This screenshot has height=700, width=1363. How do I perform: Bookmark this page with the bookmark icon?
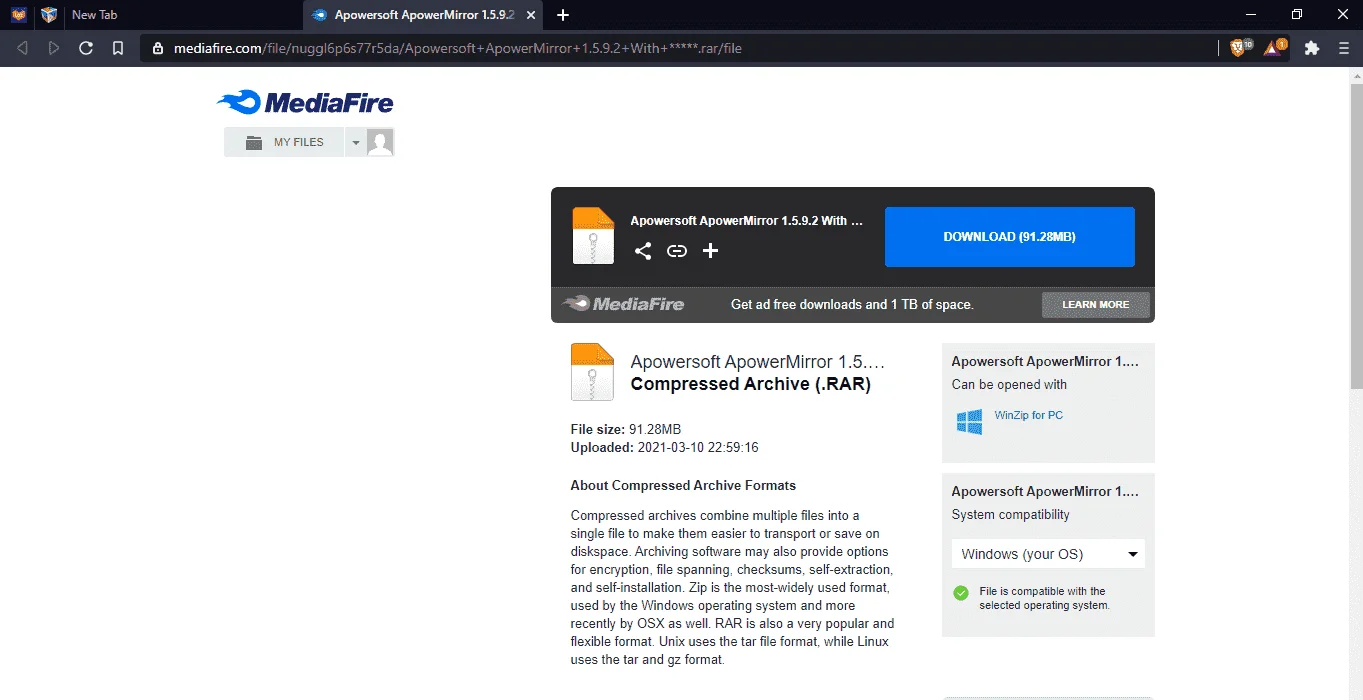click(x=118, y=48)
